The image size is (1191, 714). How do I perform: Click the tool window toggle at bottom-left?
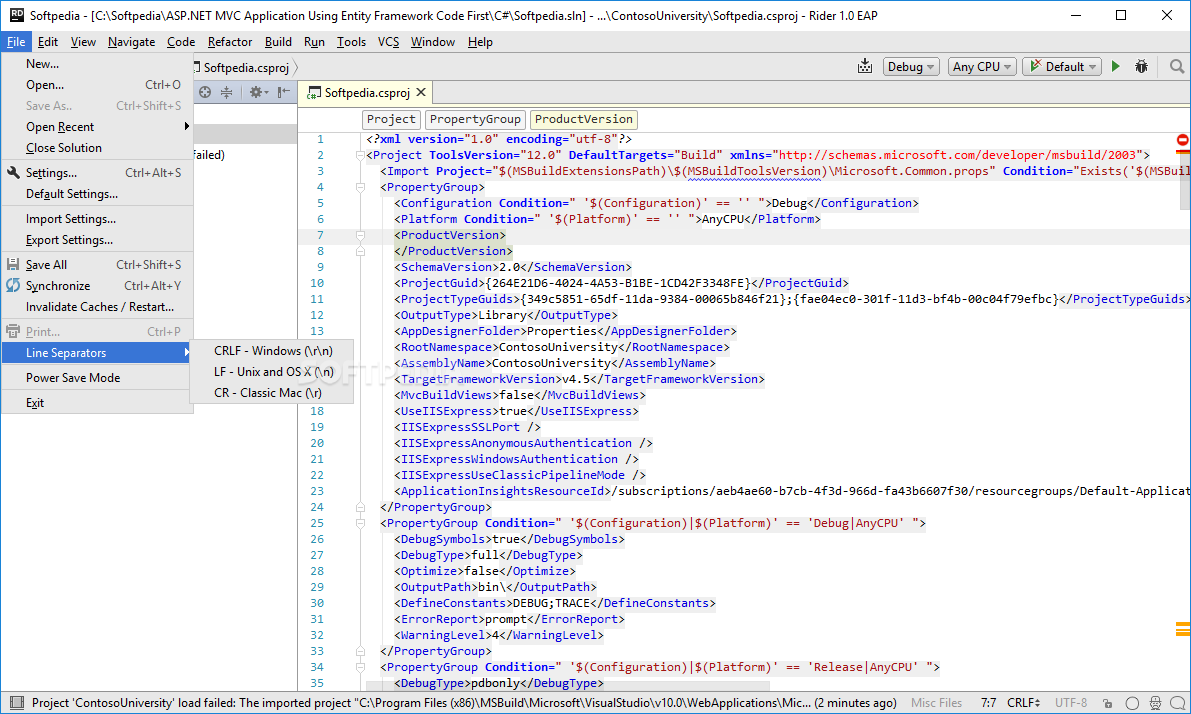16,703
